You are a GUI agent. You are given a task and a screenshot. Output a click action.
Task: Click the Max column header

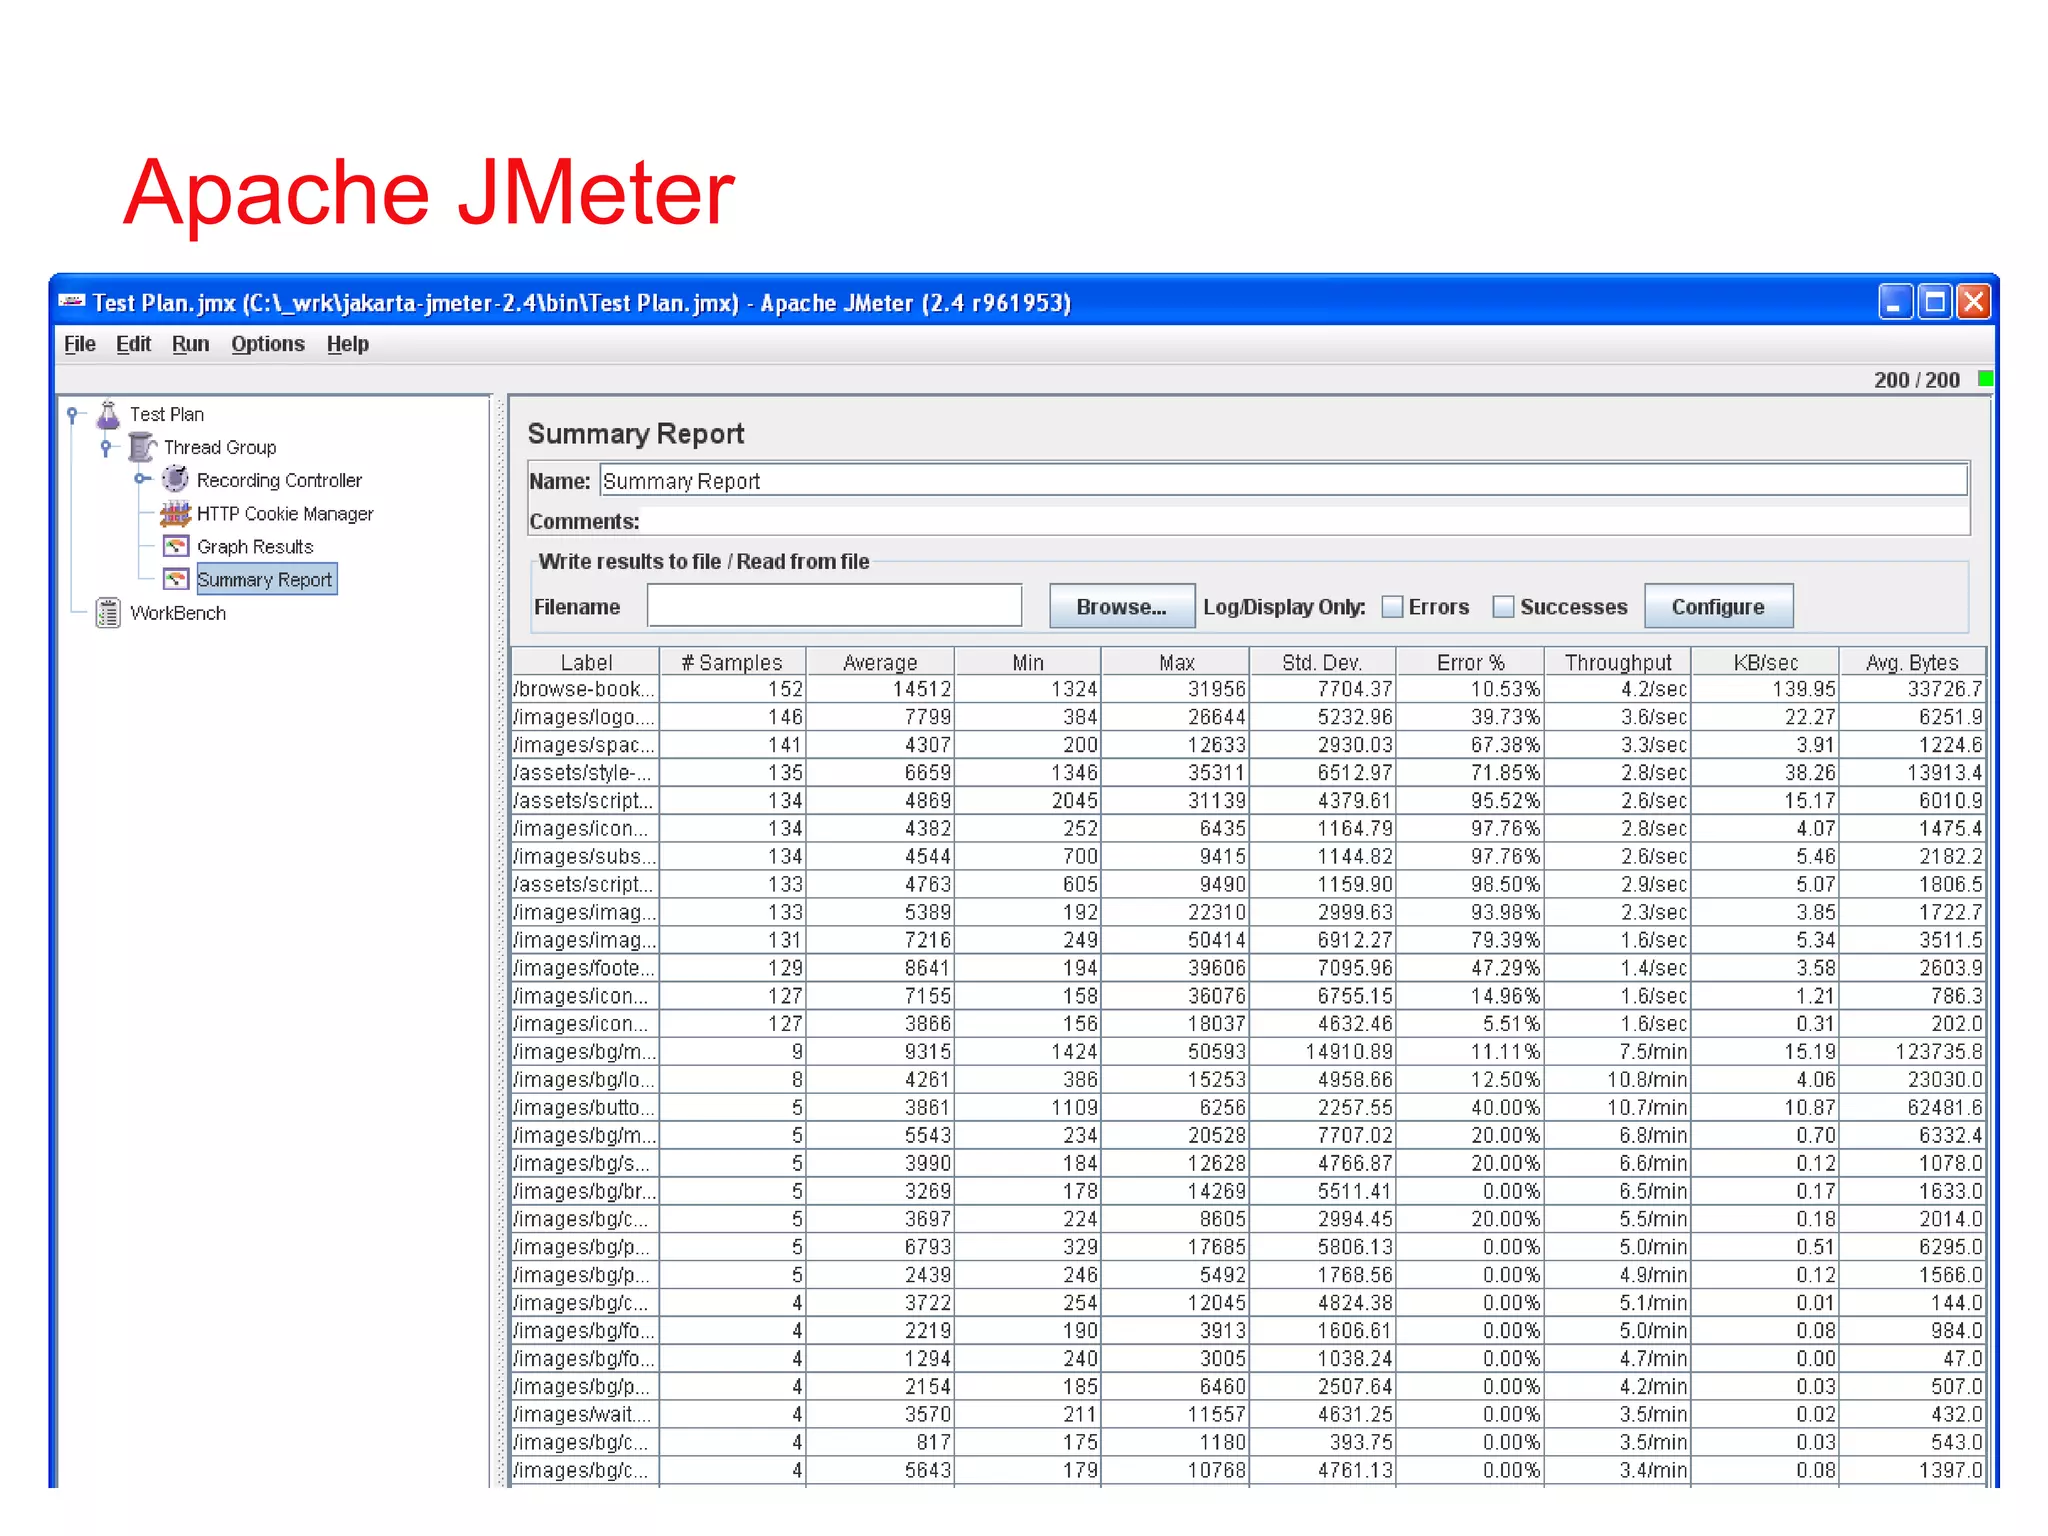[x=1176, y=662]
